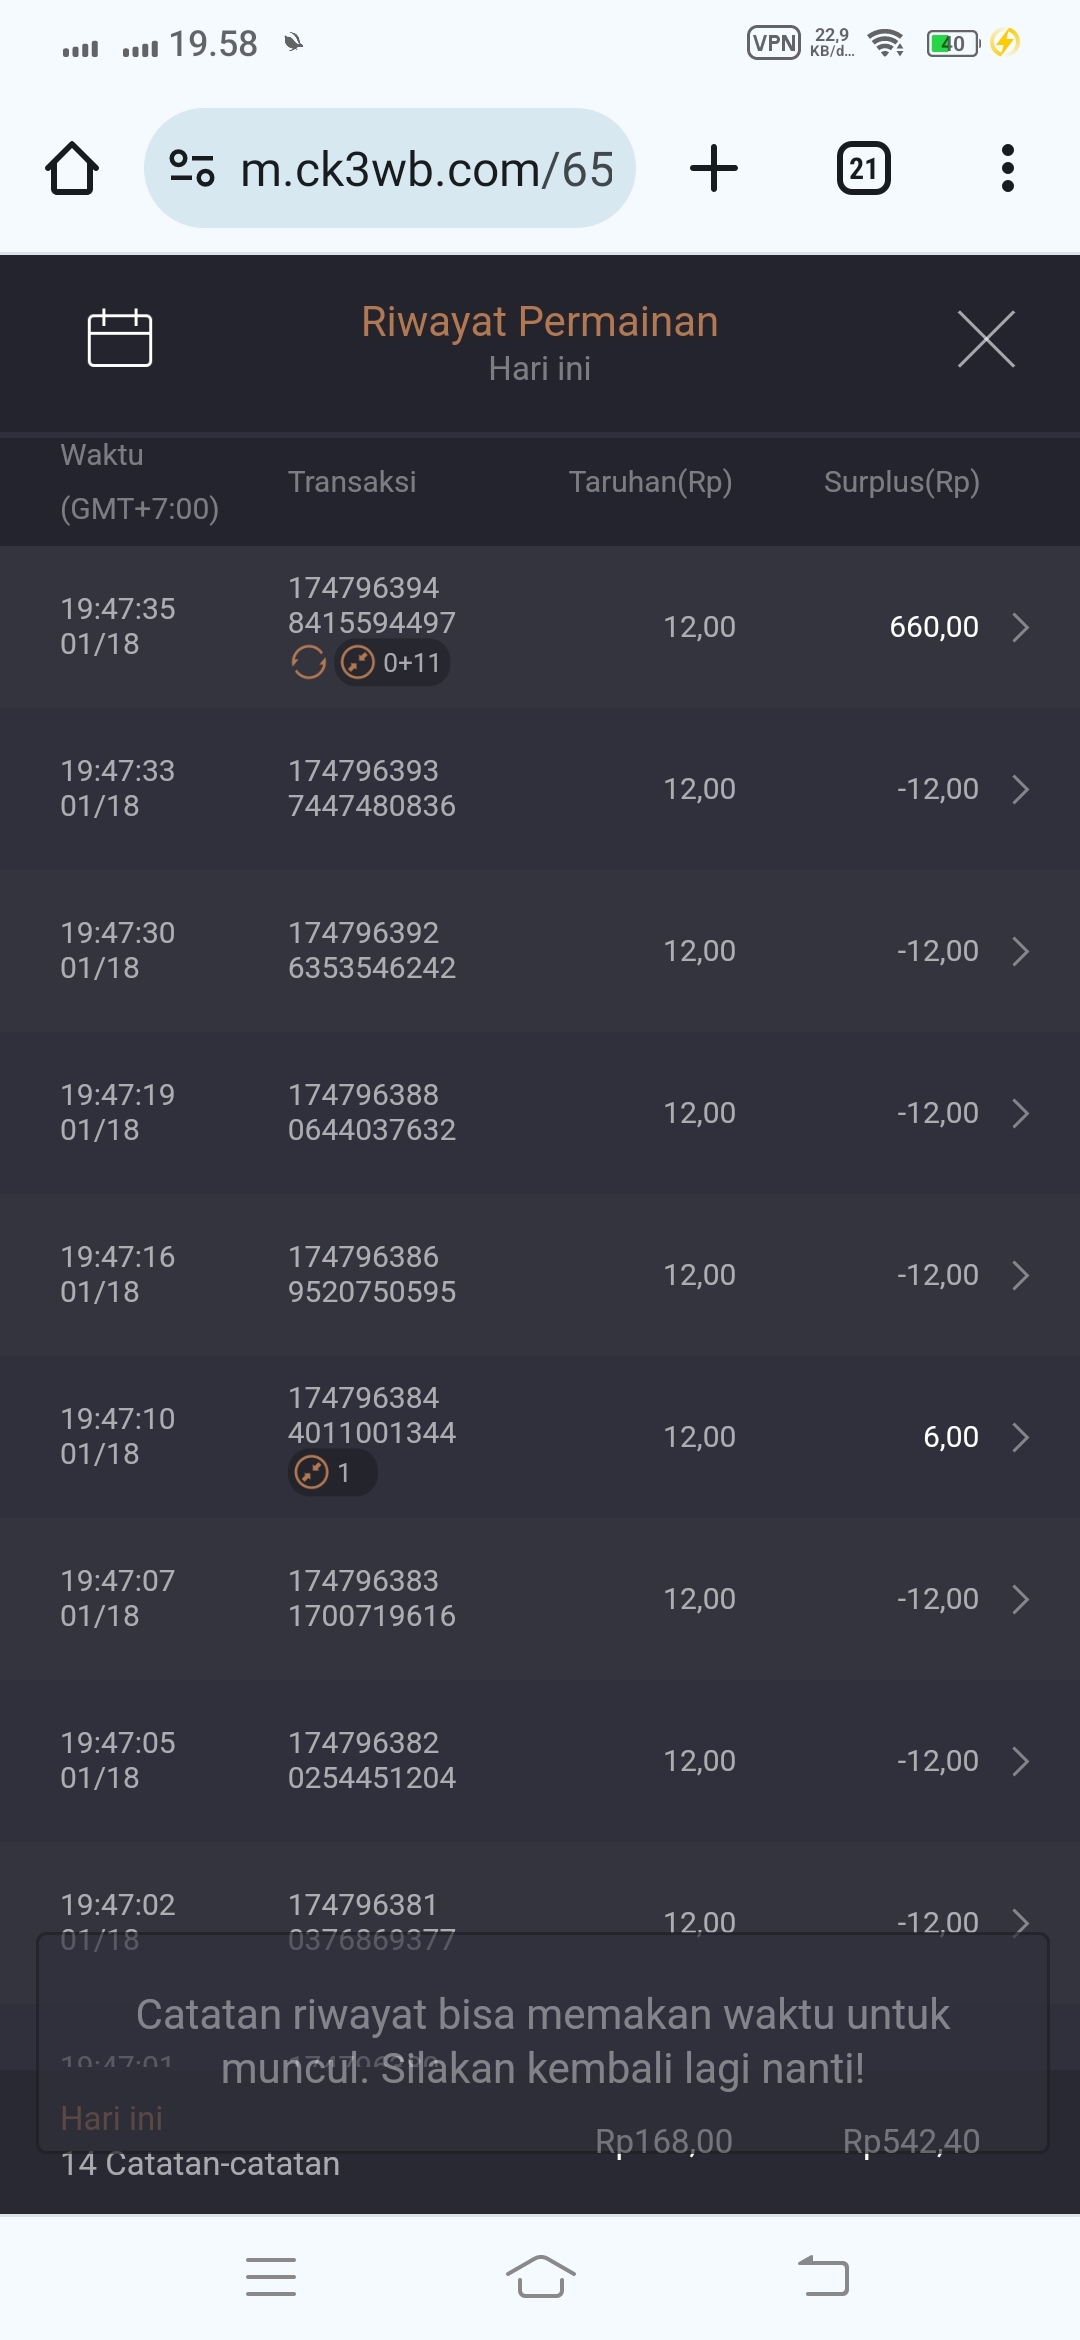Expand details of the 660,00 surplus row
This screenshot has width=1080, height=2340.
point(1020,627)
